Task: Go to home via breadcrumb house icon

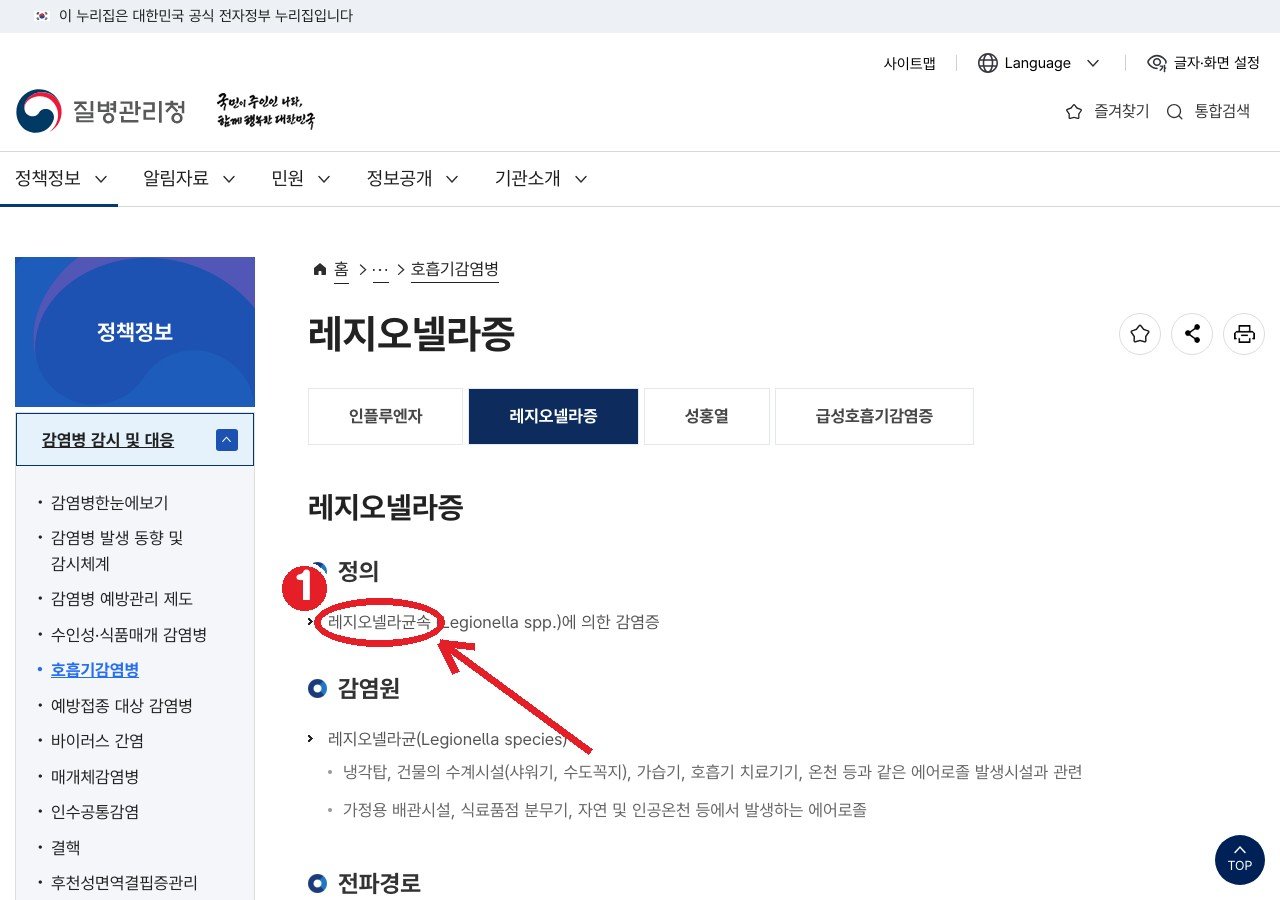Action: coord(320,269)
